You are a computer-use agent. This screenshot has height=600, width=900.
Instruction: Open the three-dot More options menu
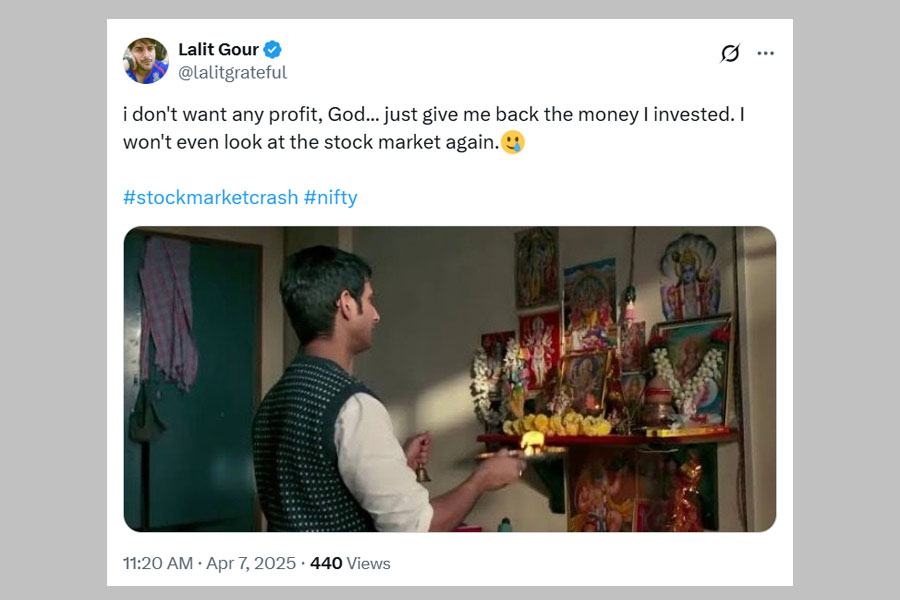[x=766, y=54]
